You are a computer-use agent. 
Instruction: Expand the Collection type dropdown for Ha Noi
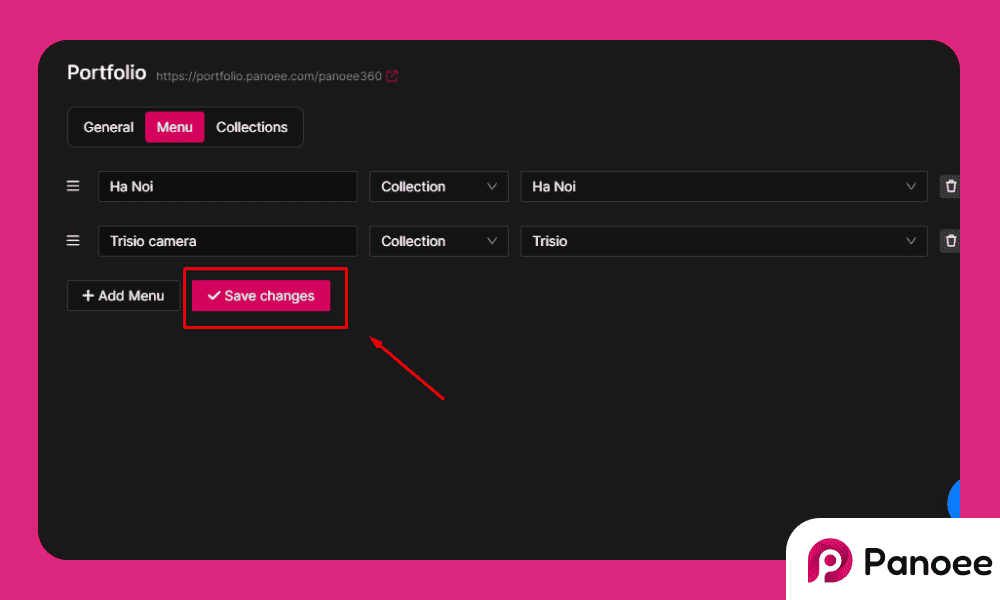(438, 187)
